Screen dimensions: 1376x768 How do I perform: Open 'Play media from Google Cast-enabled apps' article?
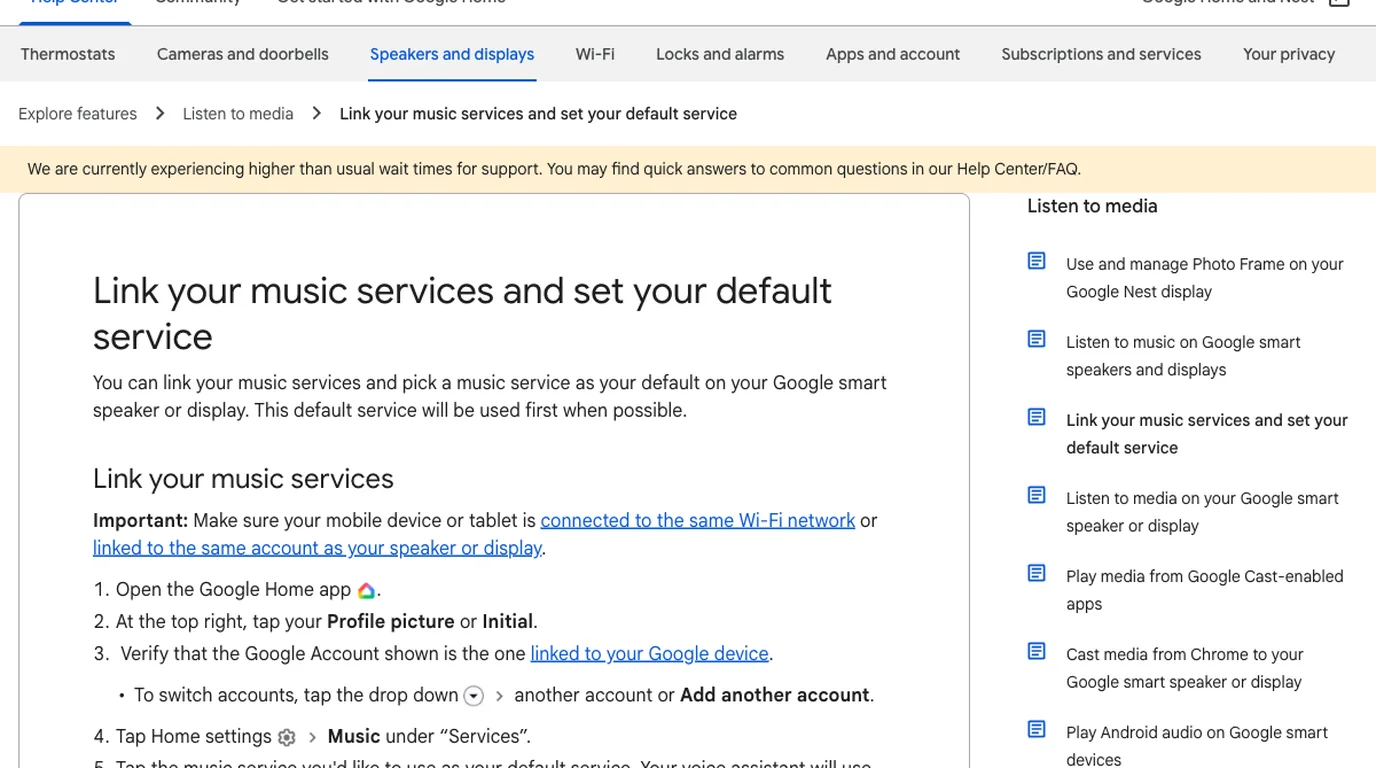coord(1204,590)
